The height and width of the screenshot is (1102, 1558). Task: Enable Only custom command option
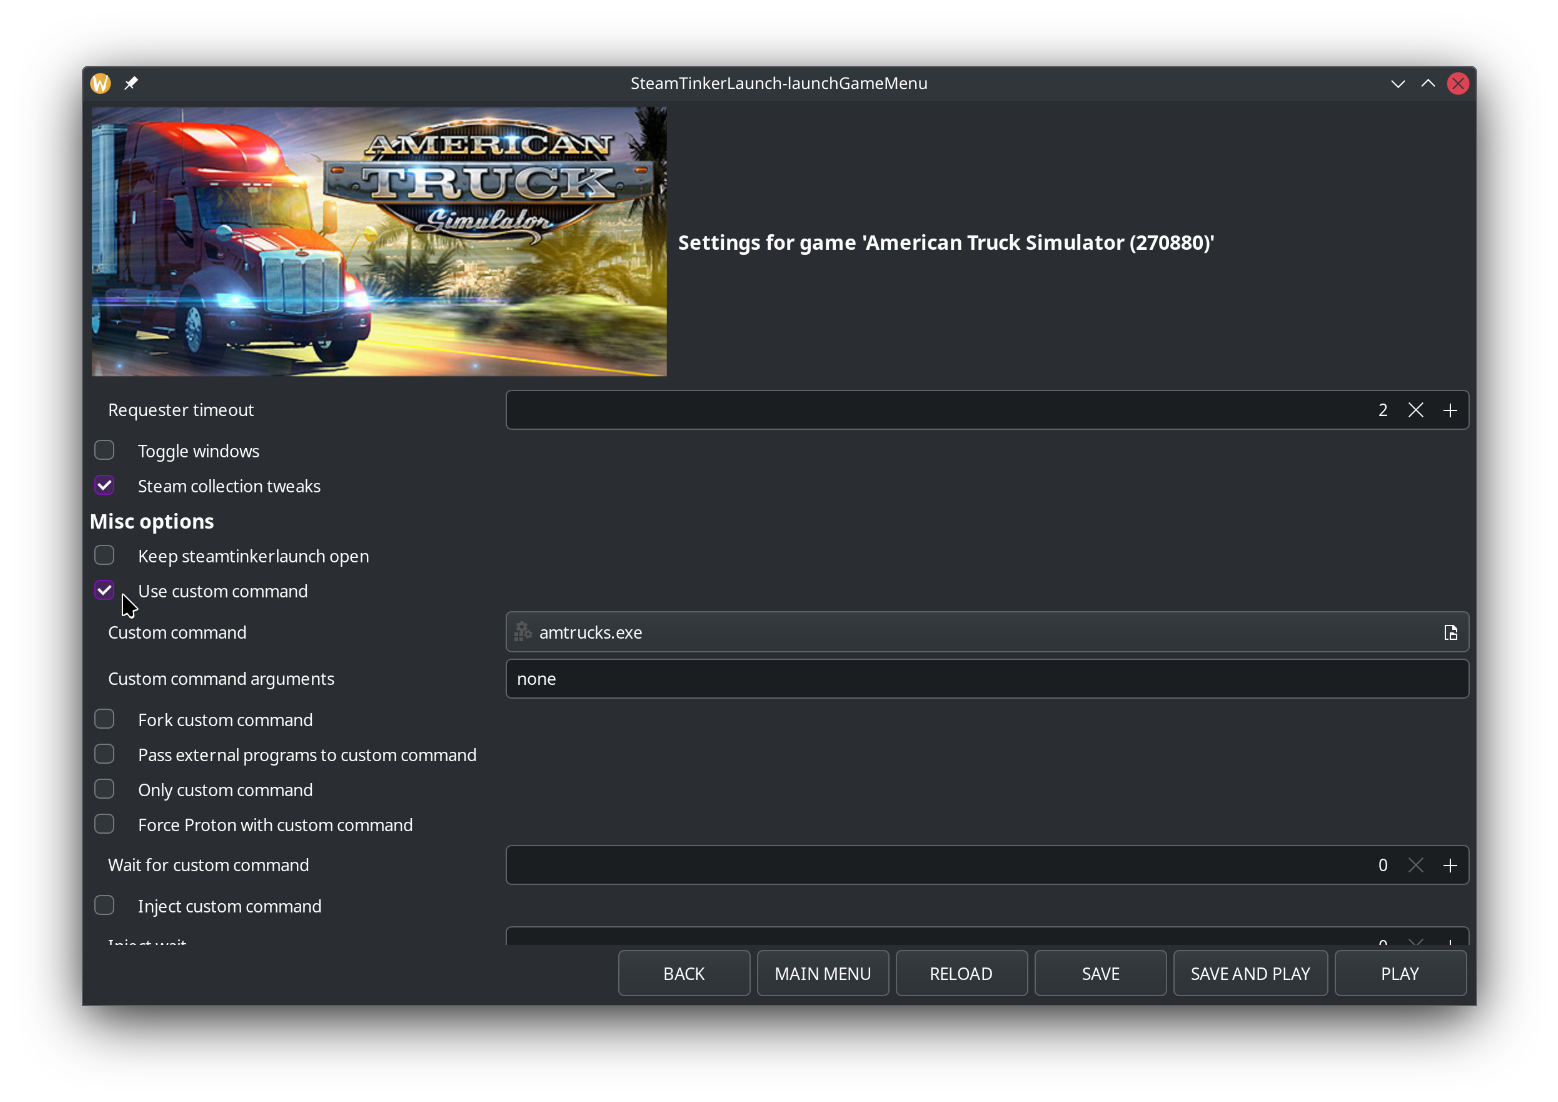(104, 789)
